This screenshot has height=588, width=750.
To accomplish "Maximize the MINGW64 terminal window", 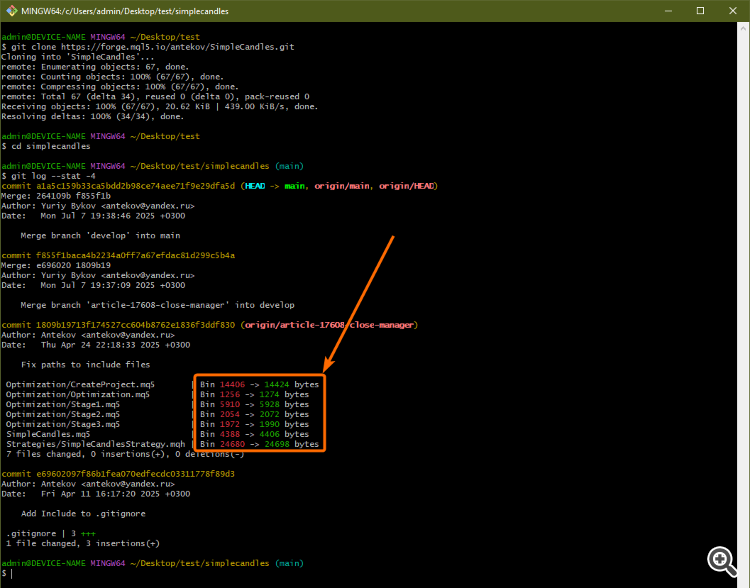I will 700,11.
